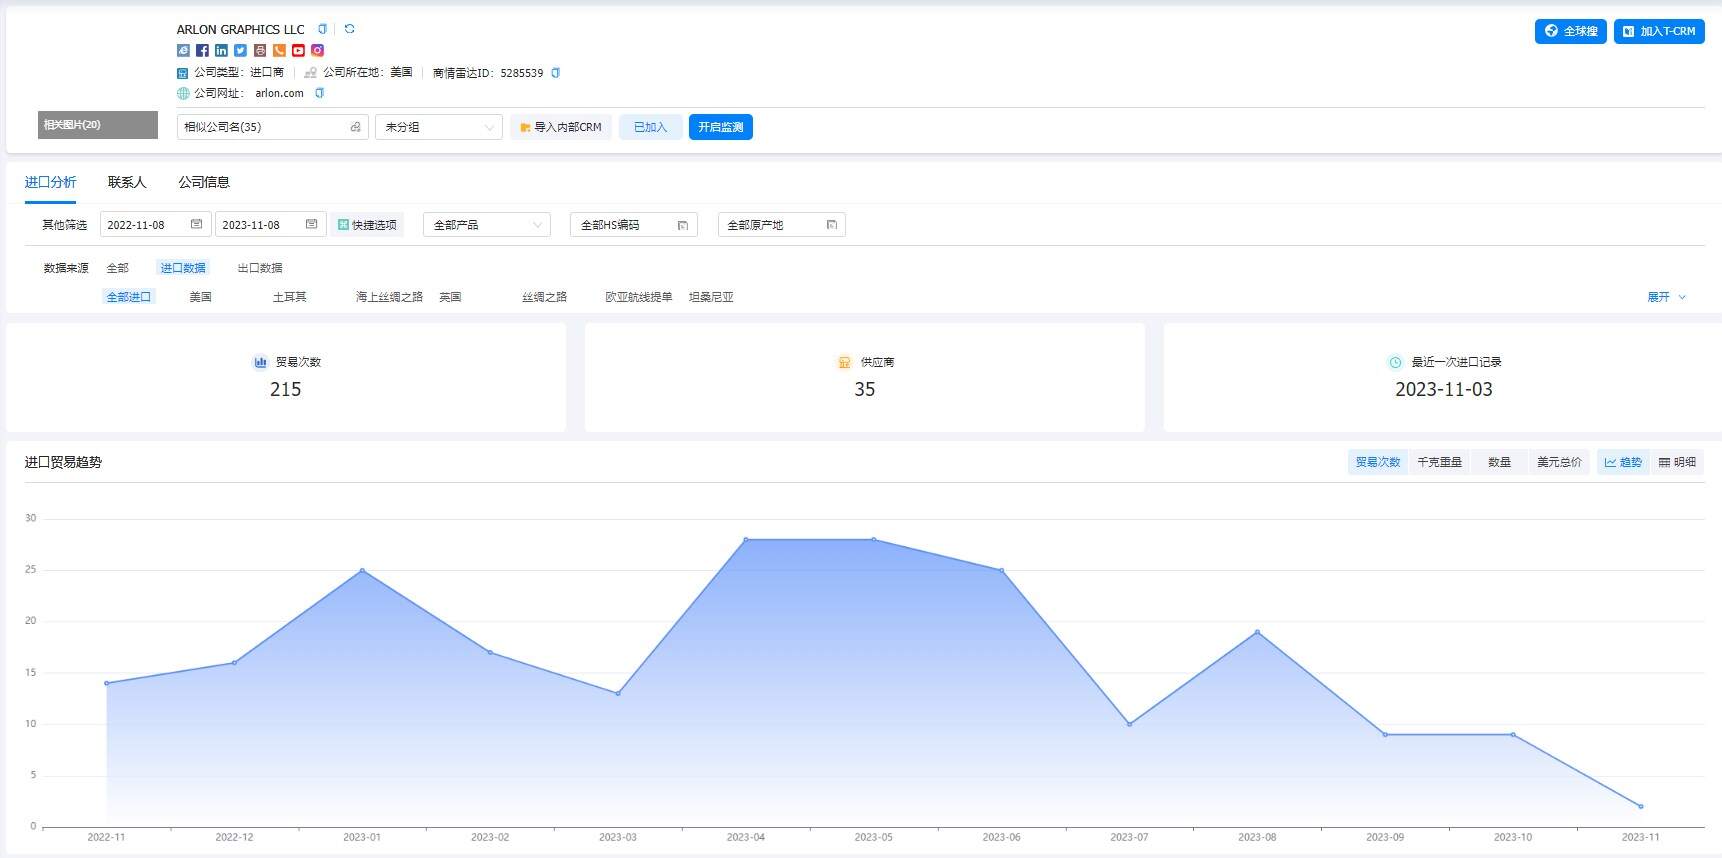This screenshot has height=858, width=1722.
Task: Click the 贸易次数 bar chart icon
Action: [x=260, y=362]
